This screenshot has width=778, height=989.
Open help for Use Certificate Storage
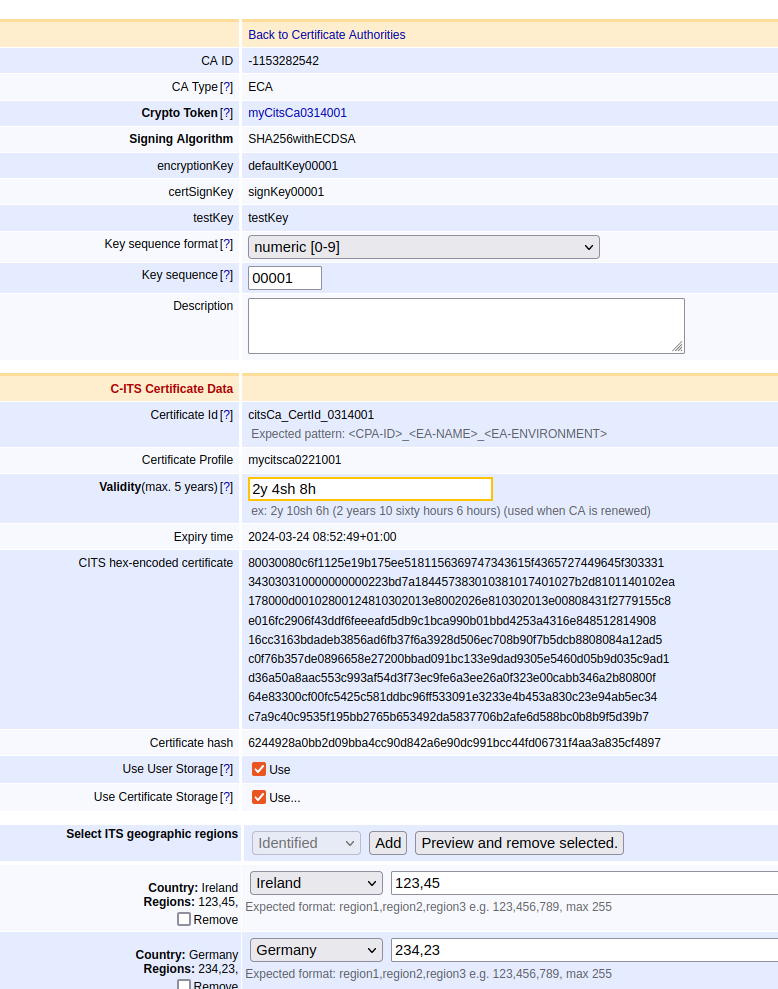pyautogui.click(x=226, y=797)
